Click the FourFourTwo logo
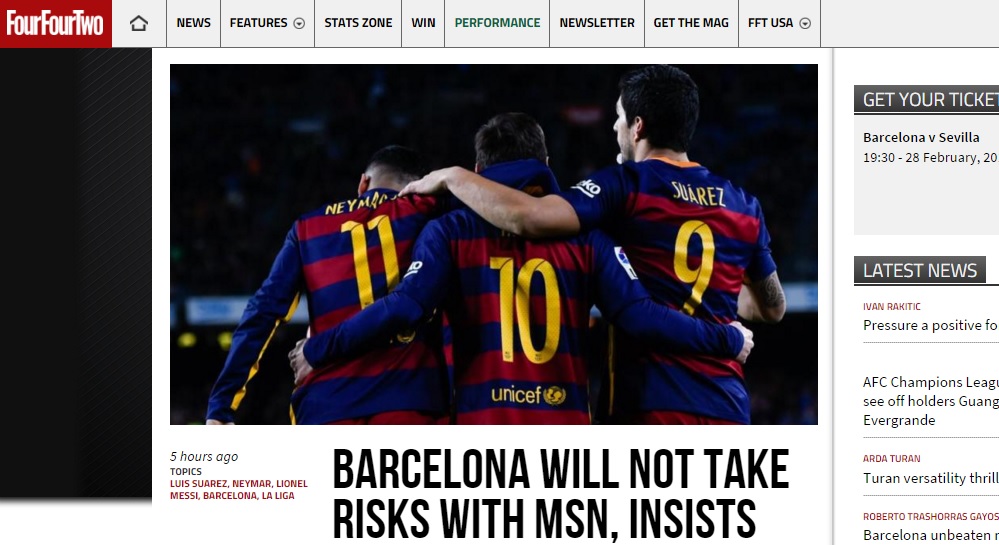Screen dimensions: 999x545 coord(55,24)
